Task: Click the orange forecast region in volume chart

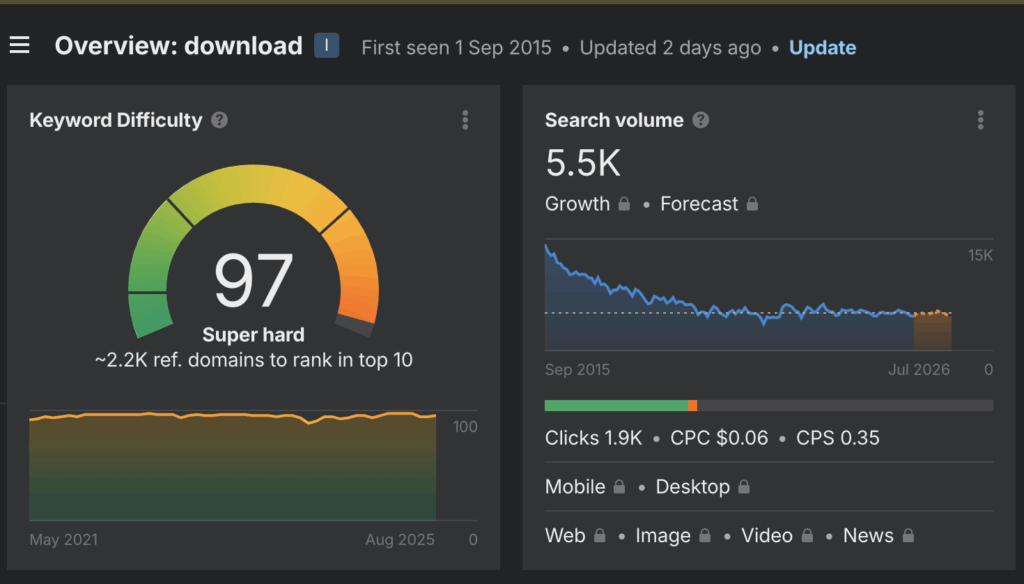Action: click(x=932, y=331)
